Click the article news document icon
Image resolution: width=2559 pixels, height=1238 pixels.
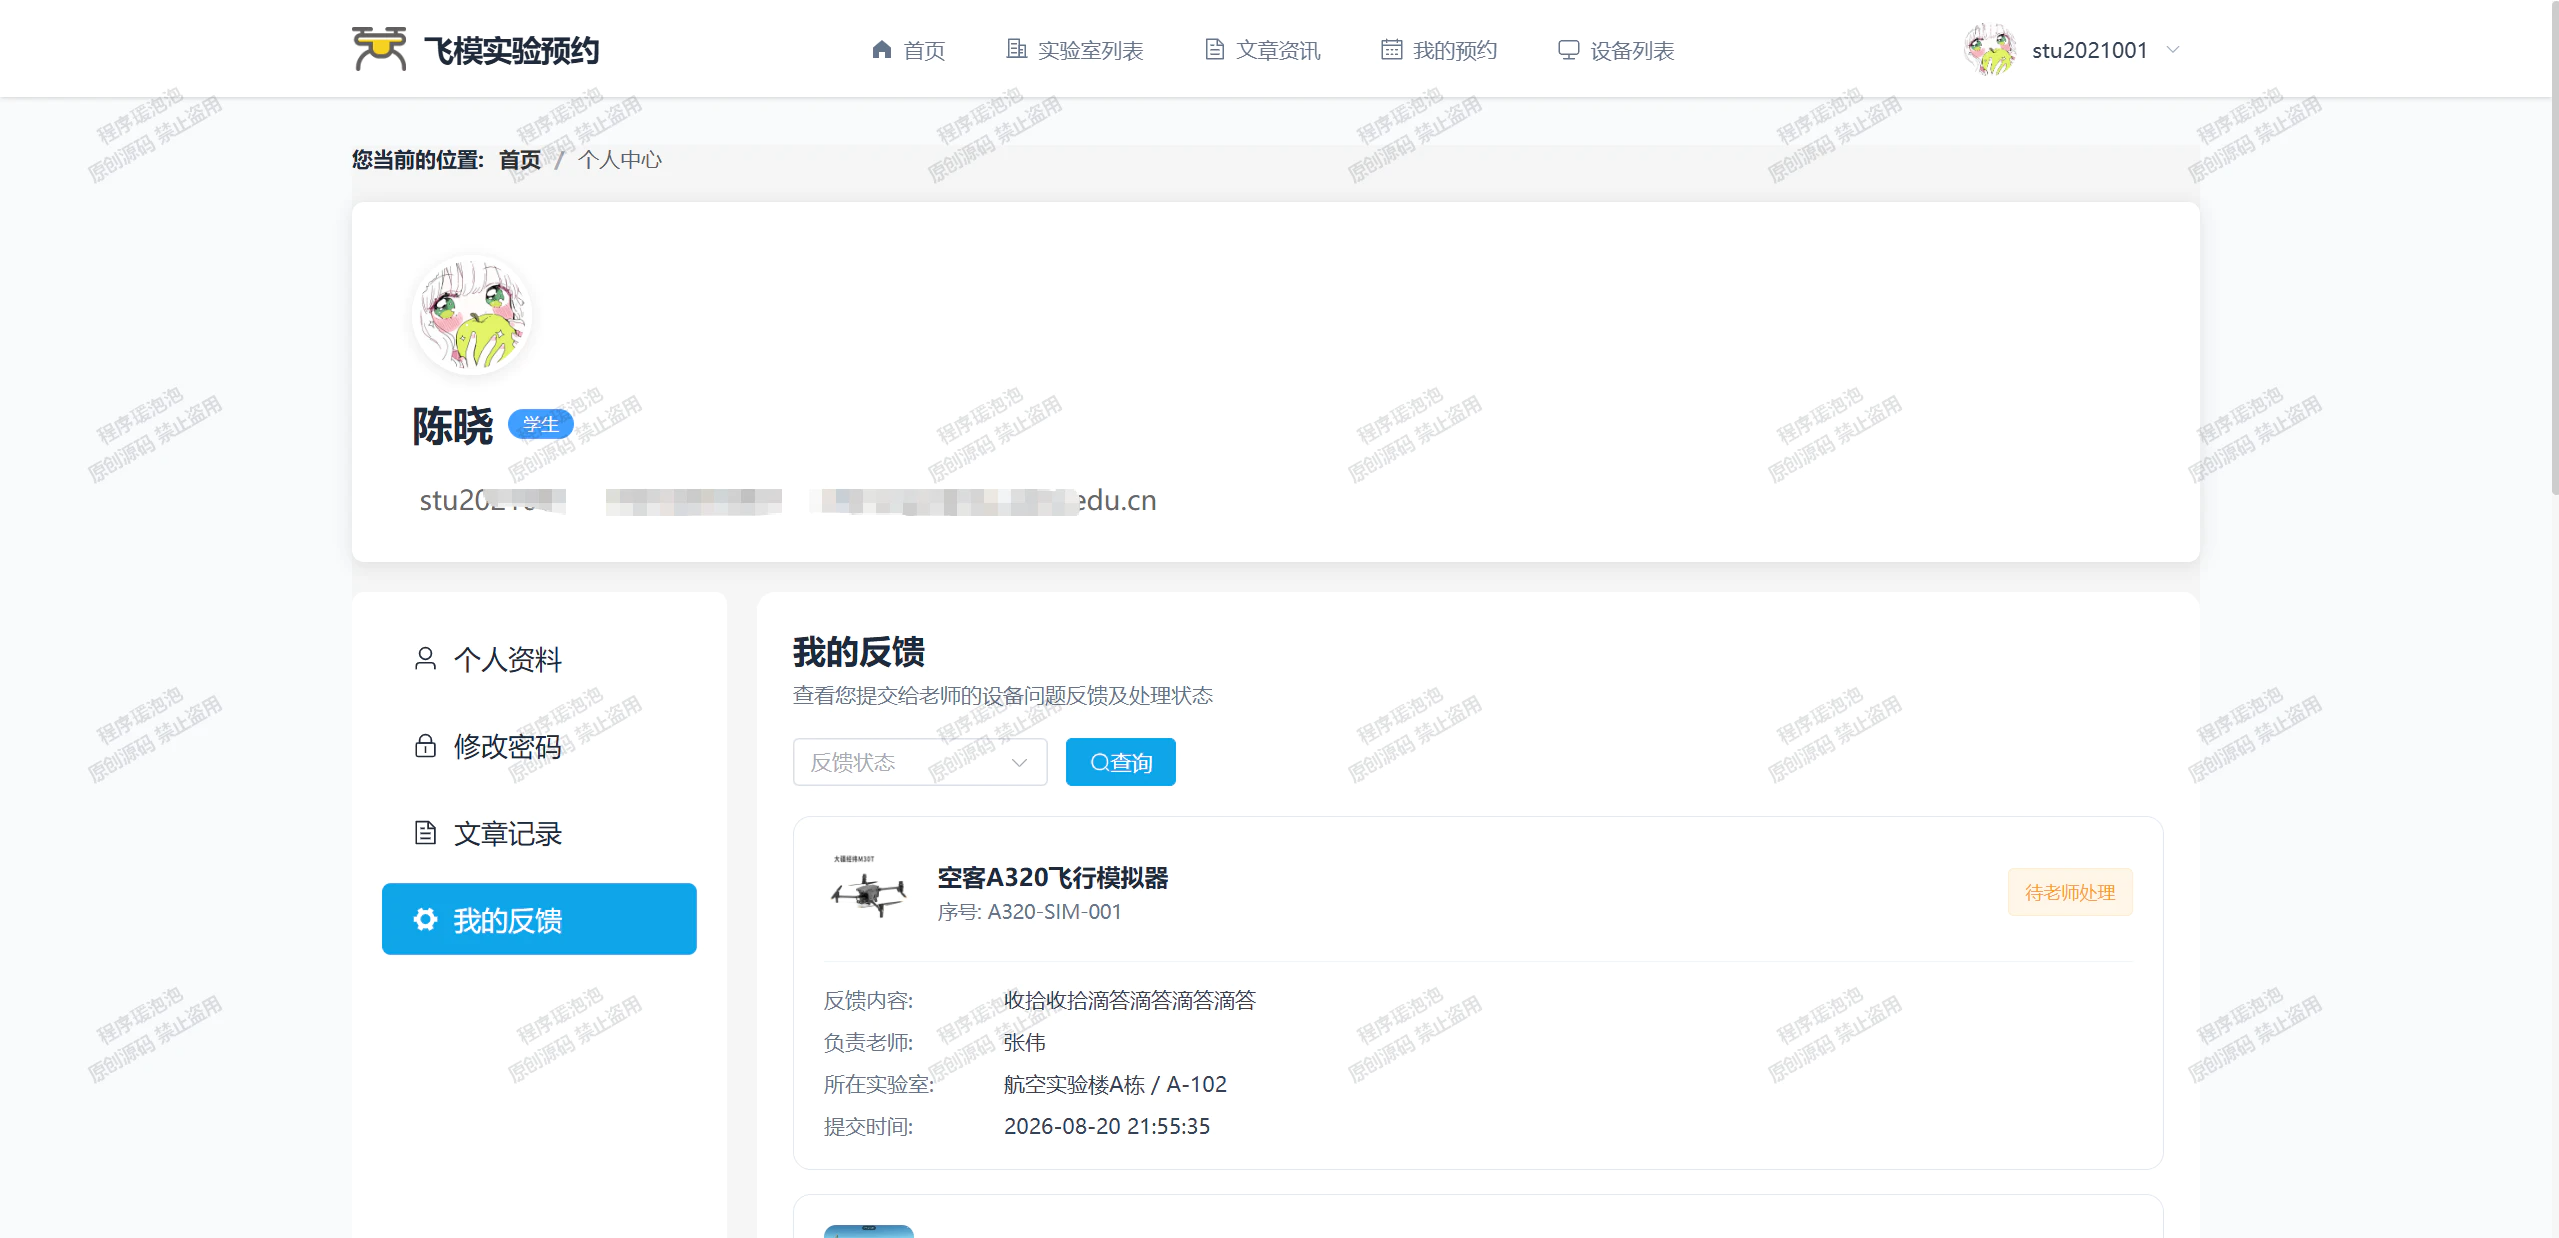(x=1215, y=49)
